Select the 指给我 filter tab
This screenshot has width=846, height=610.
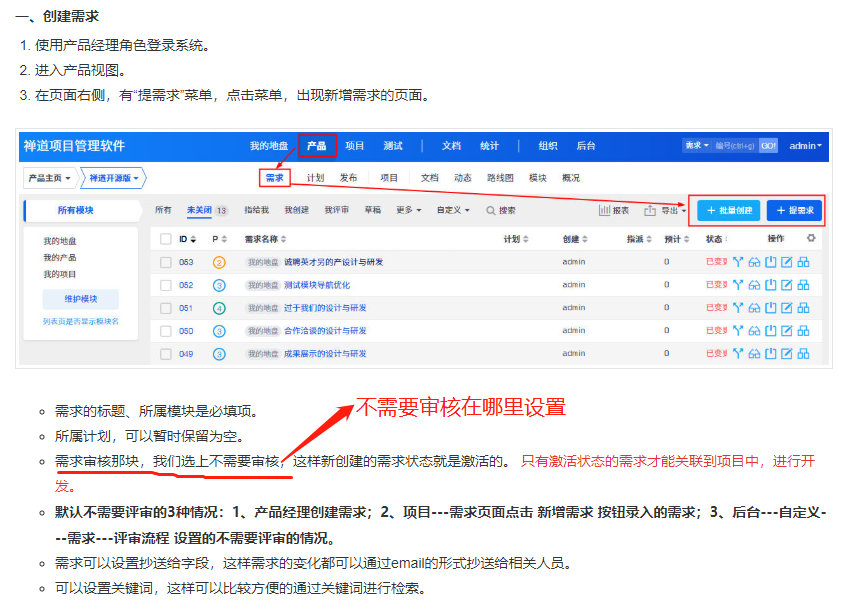pyautogui.click(x=256, y=210)
